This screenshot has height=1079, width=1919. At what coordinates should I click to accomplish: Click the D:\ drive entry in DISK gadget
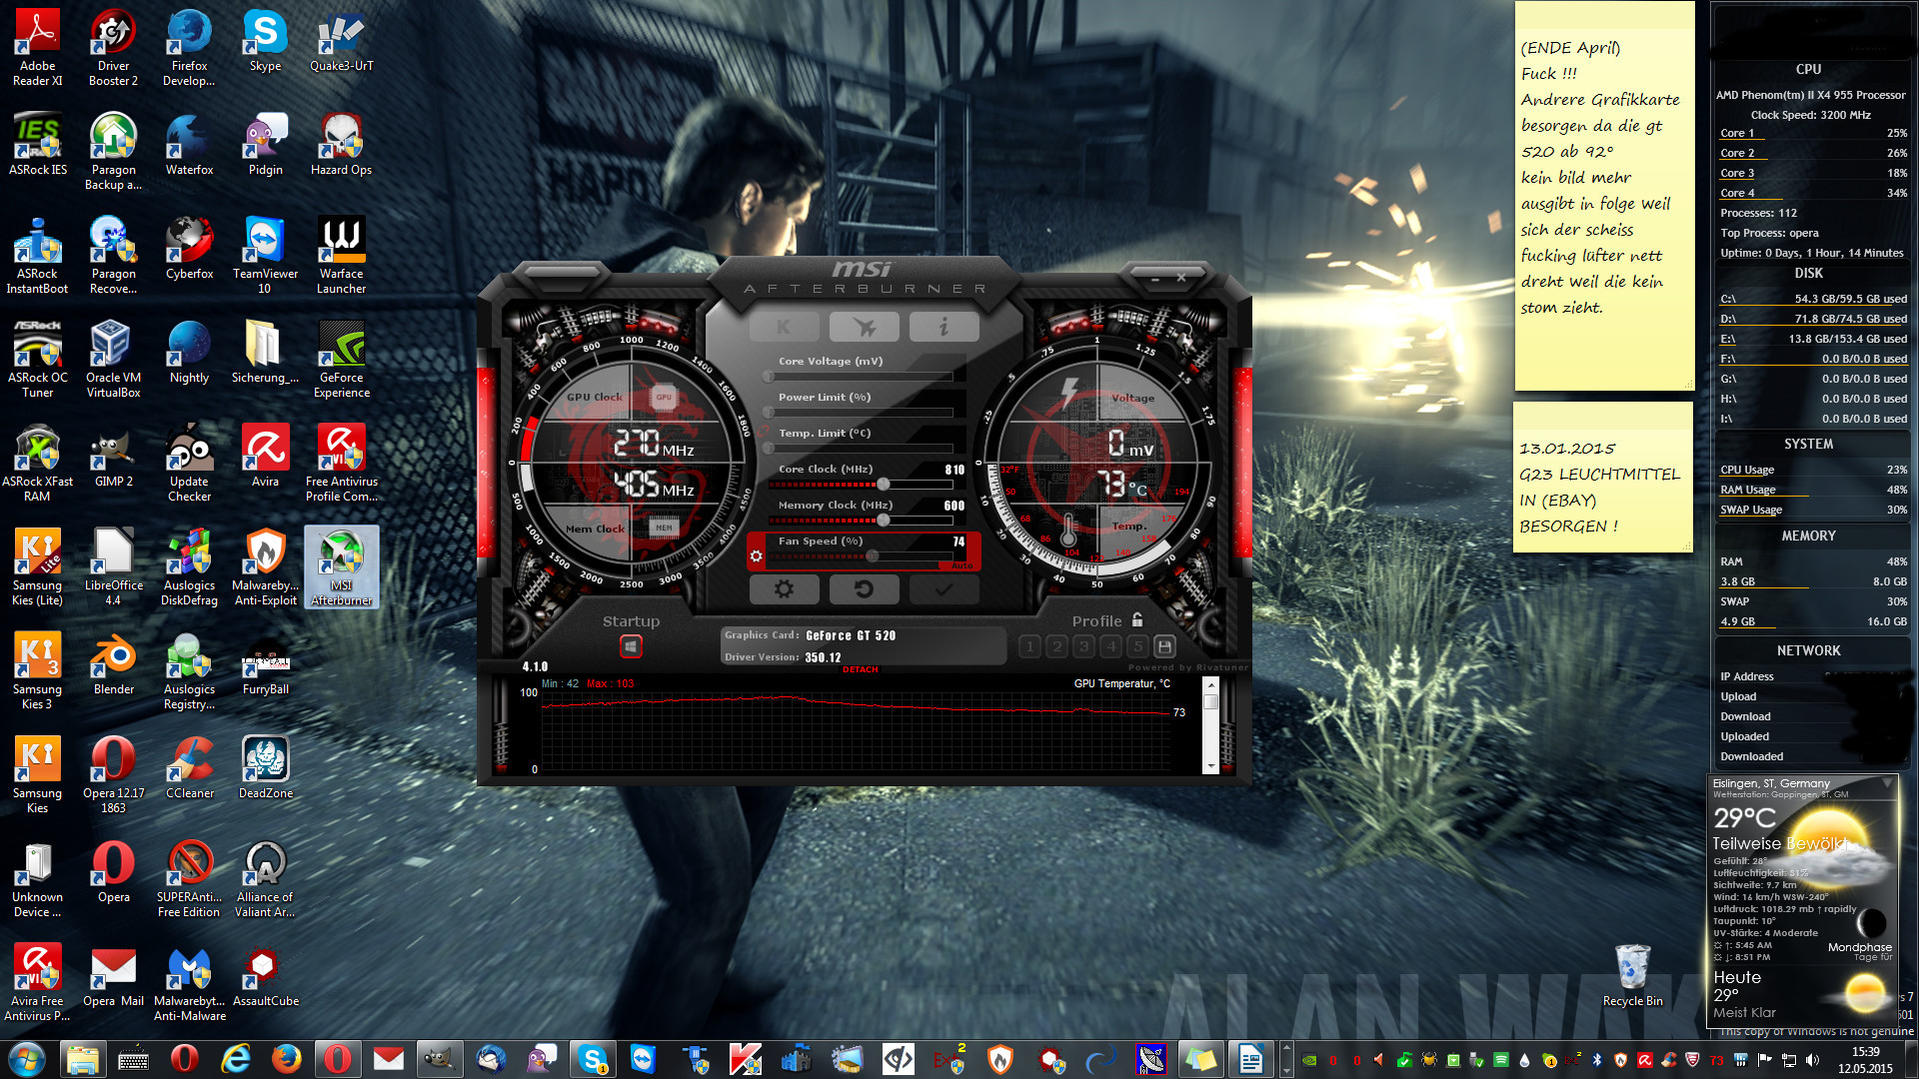[x=1812, y=319]
